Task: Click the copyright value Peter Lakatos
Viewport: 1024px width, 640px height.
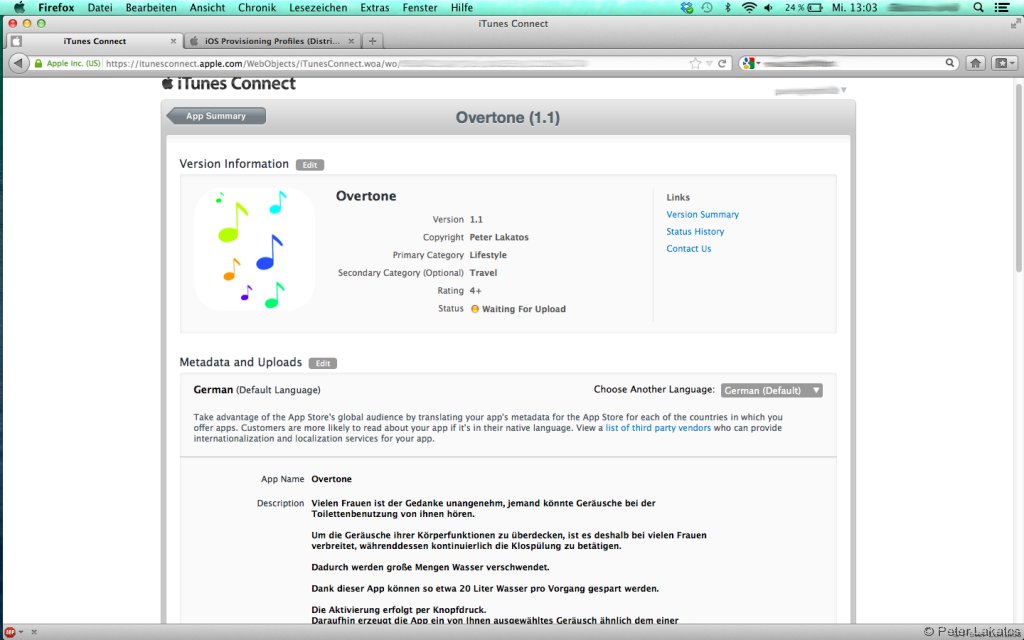Action: pos(499,237)
